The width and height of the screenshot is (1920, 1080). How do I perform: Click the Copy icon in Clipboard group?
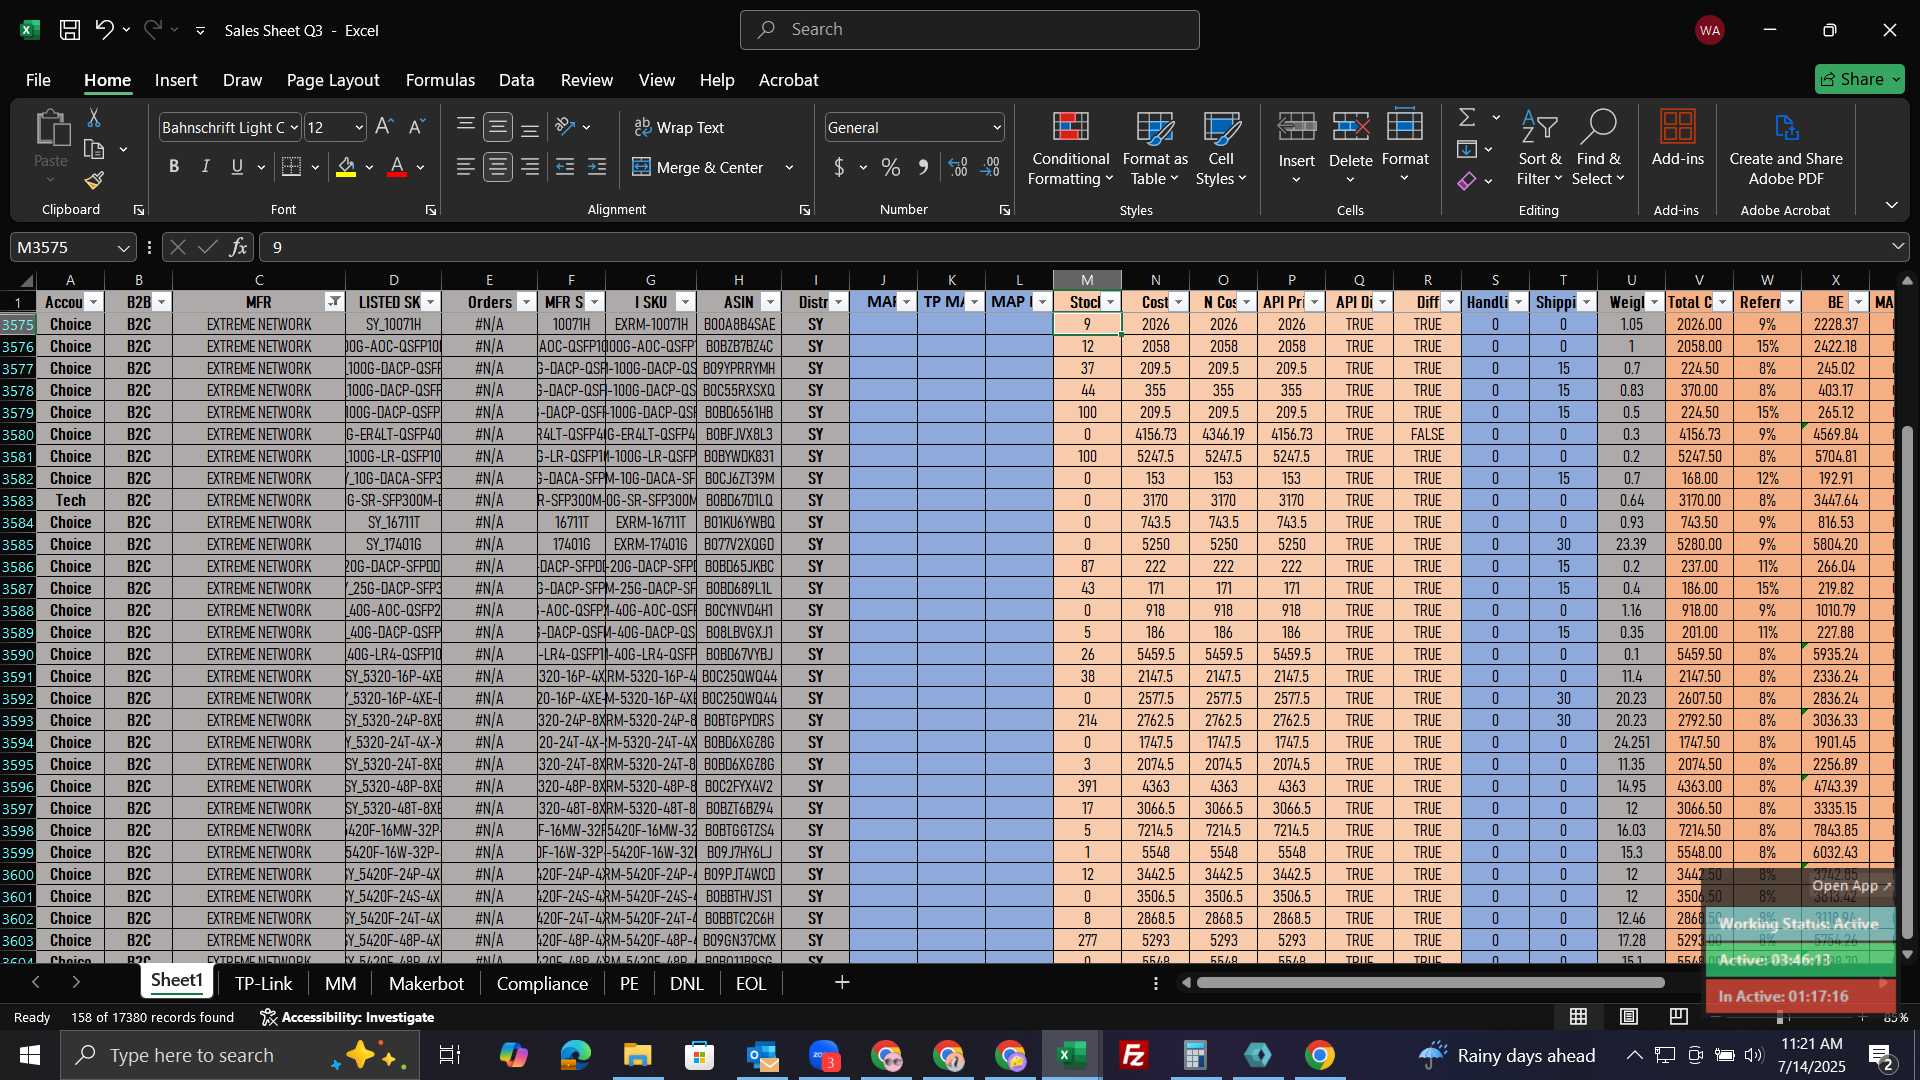click(x=94, y=150)
